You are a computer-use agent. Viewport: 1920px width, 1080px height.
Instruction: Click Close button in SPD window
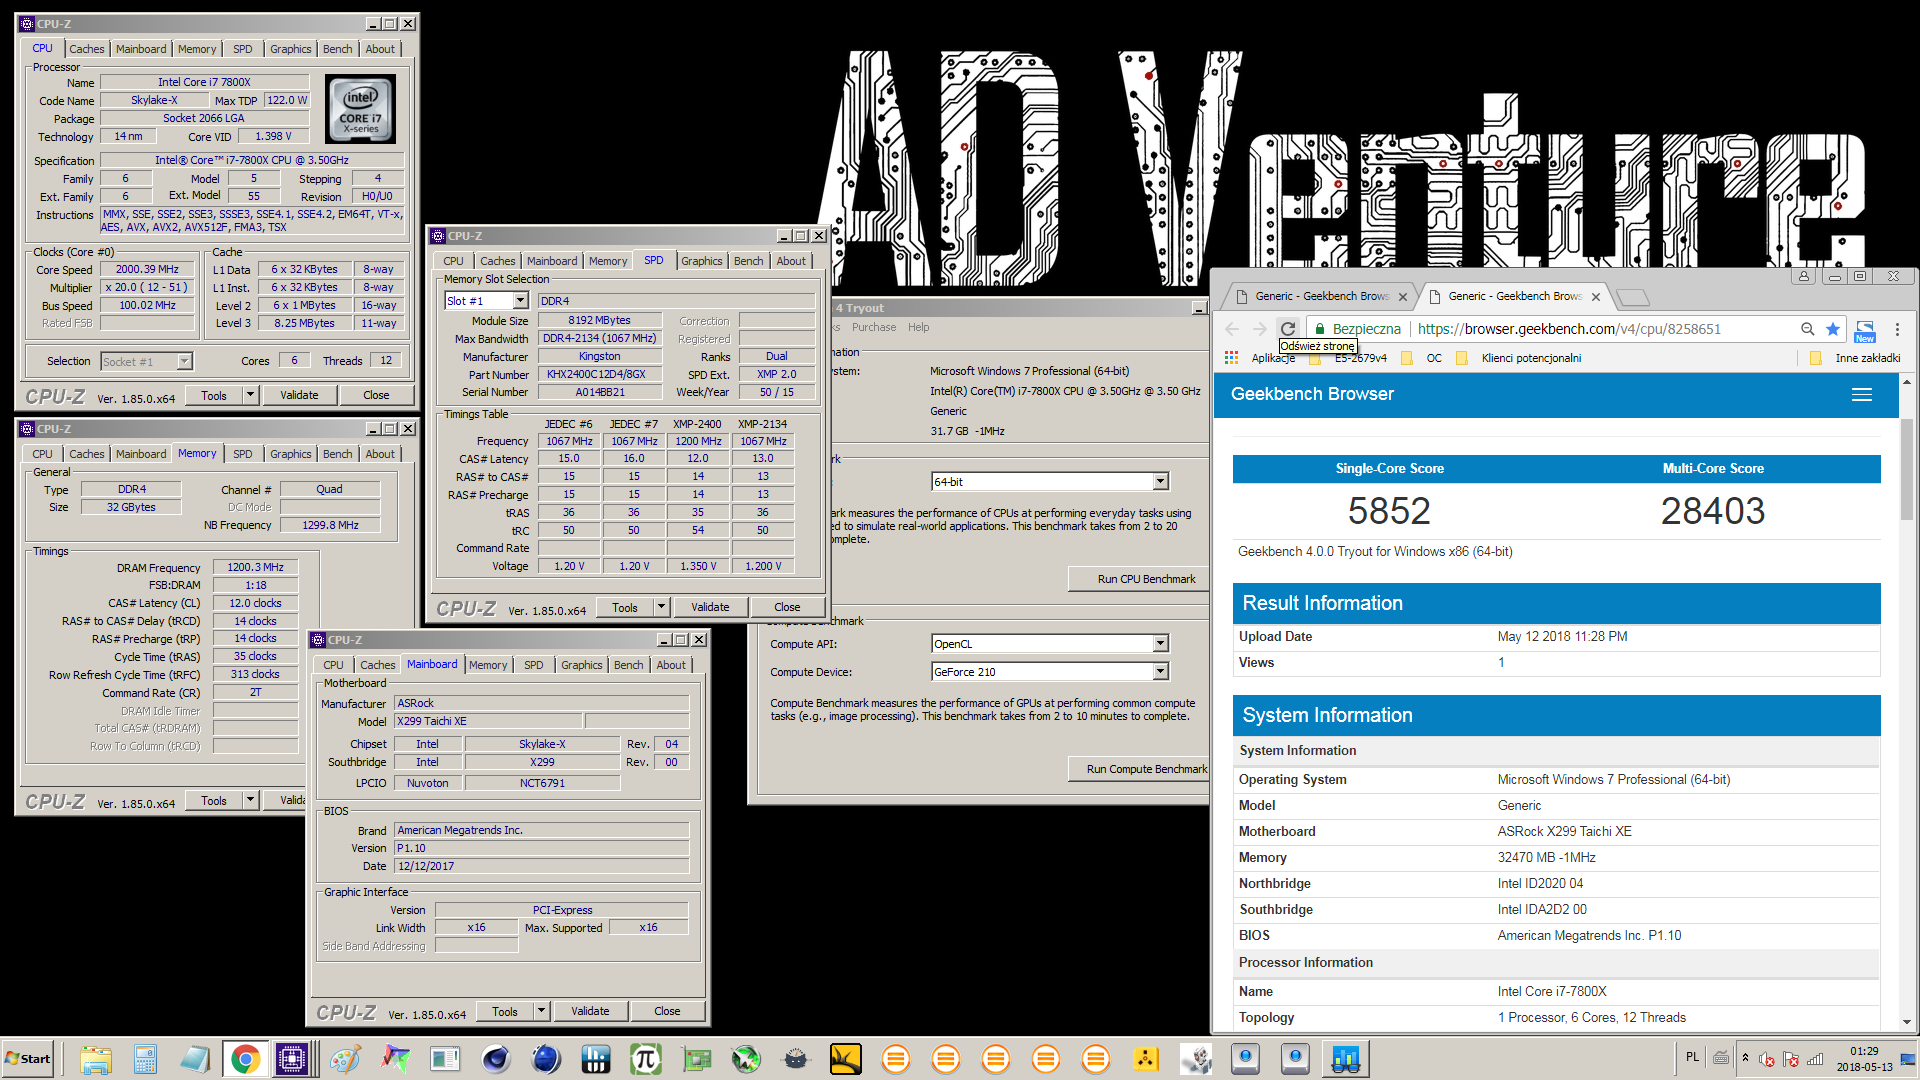(787, 607)
